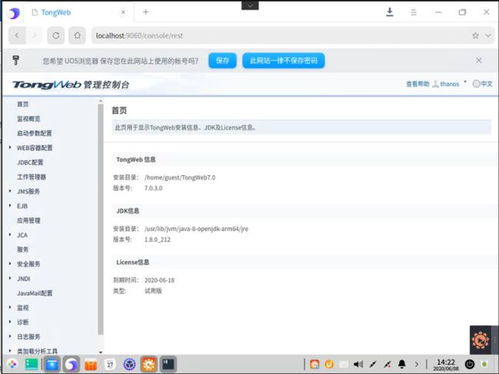Image resolution: width=499 pixels, height=374 pixels.
Task: Open a new browser tab with plus
Action: pos(146,12)
